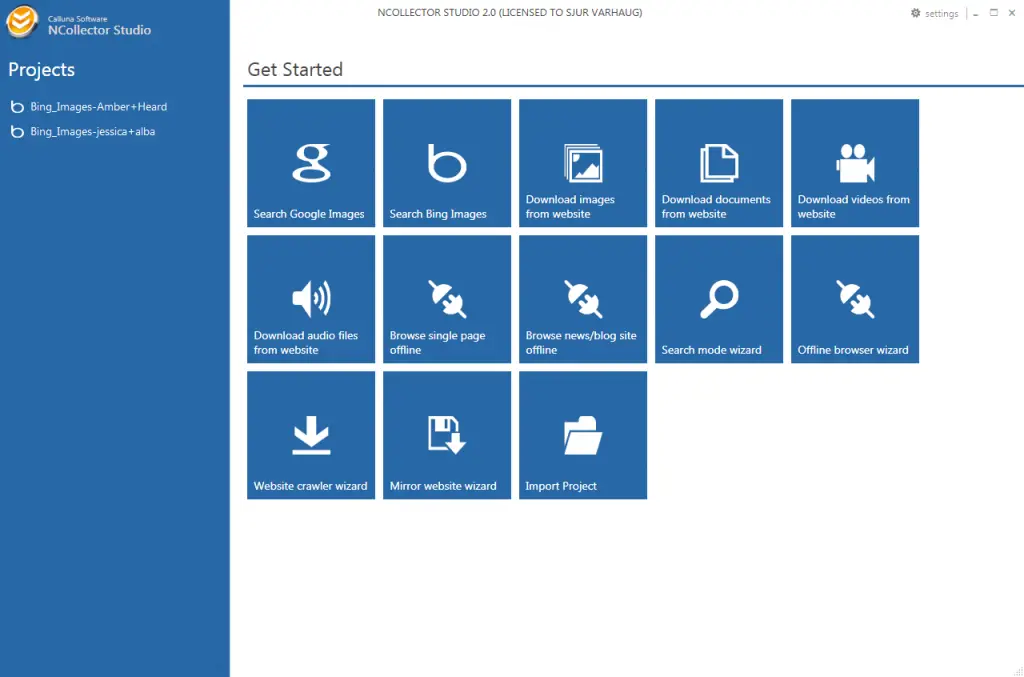
Task: Open Download audio files from website
Action: (310, 299)
